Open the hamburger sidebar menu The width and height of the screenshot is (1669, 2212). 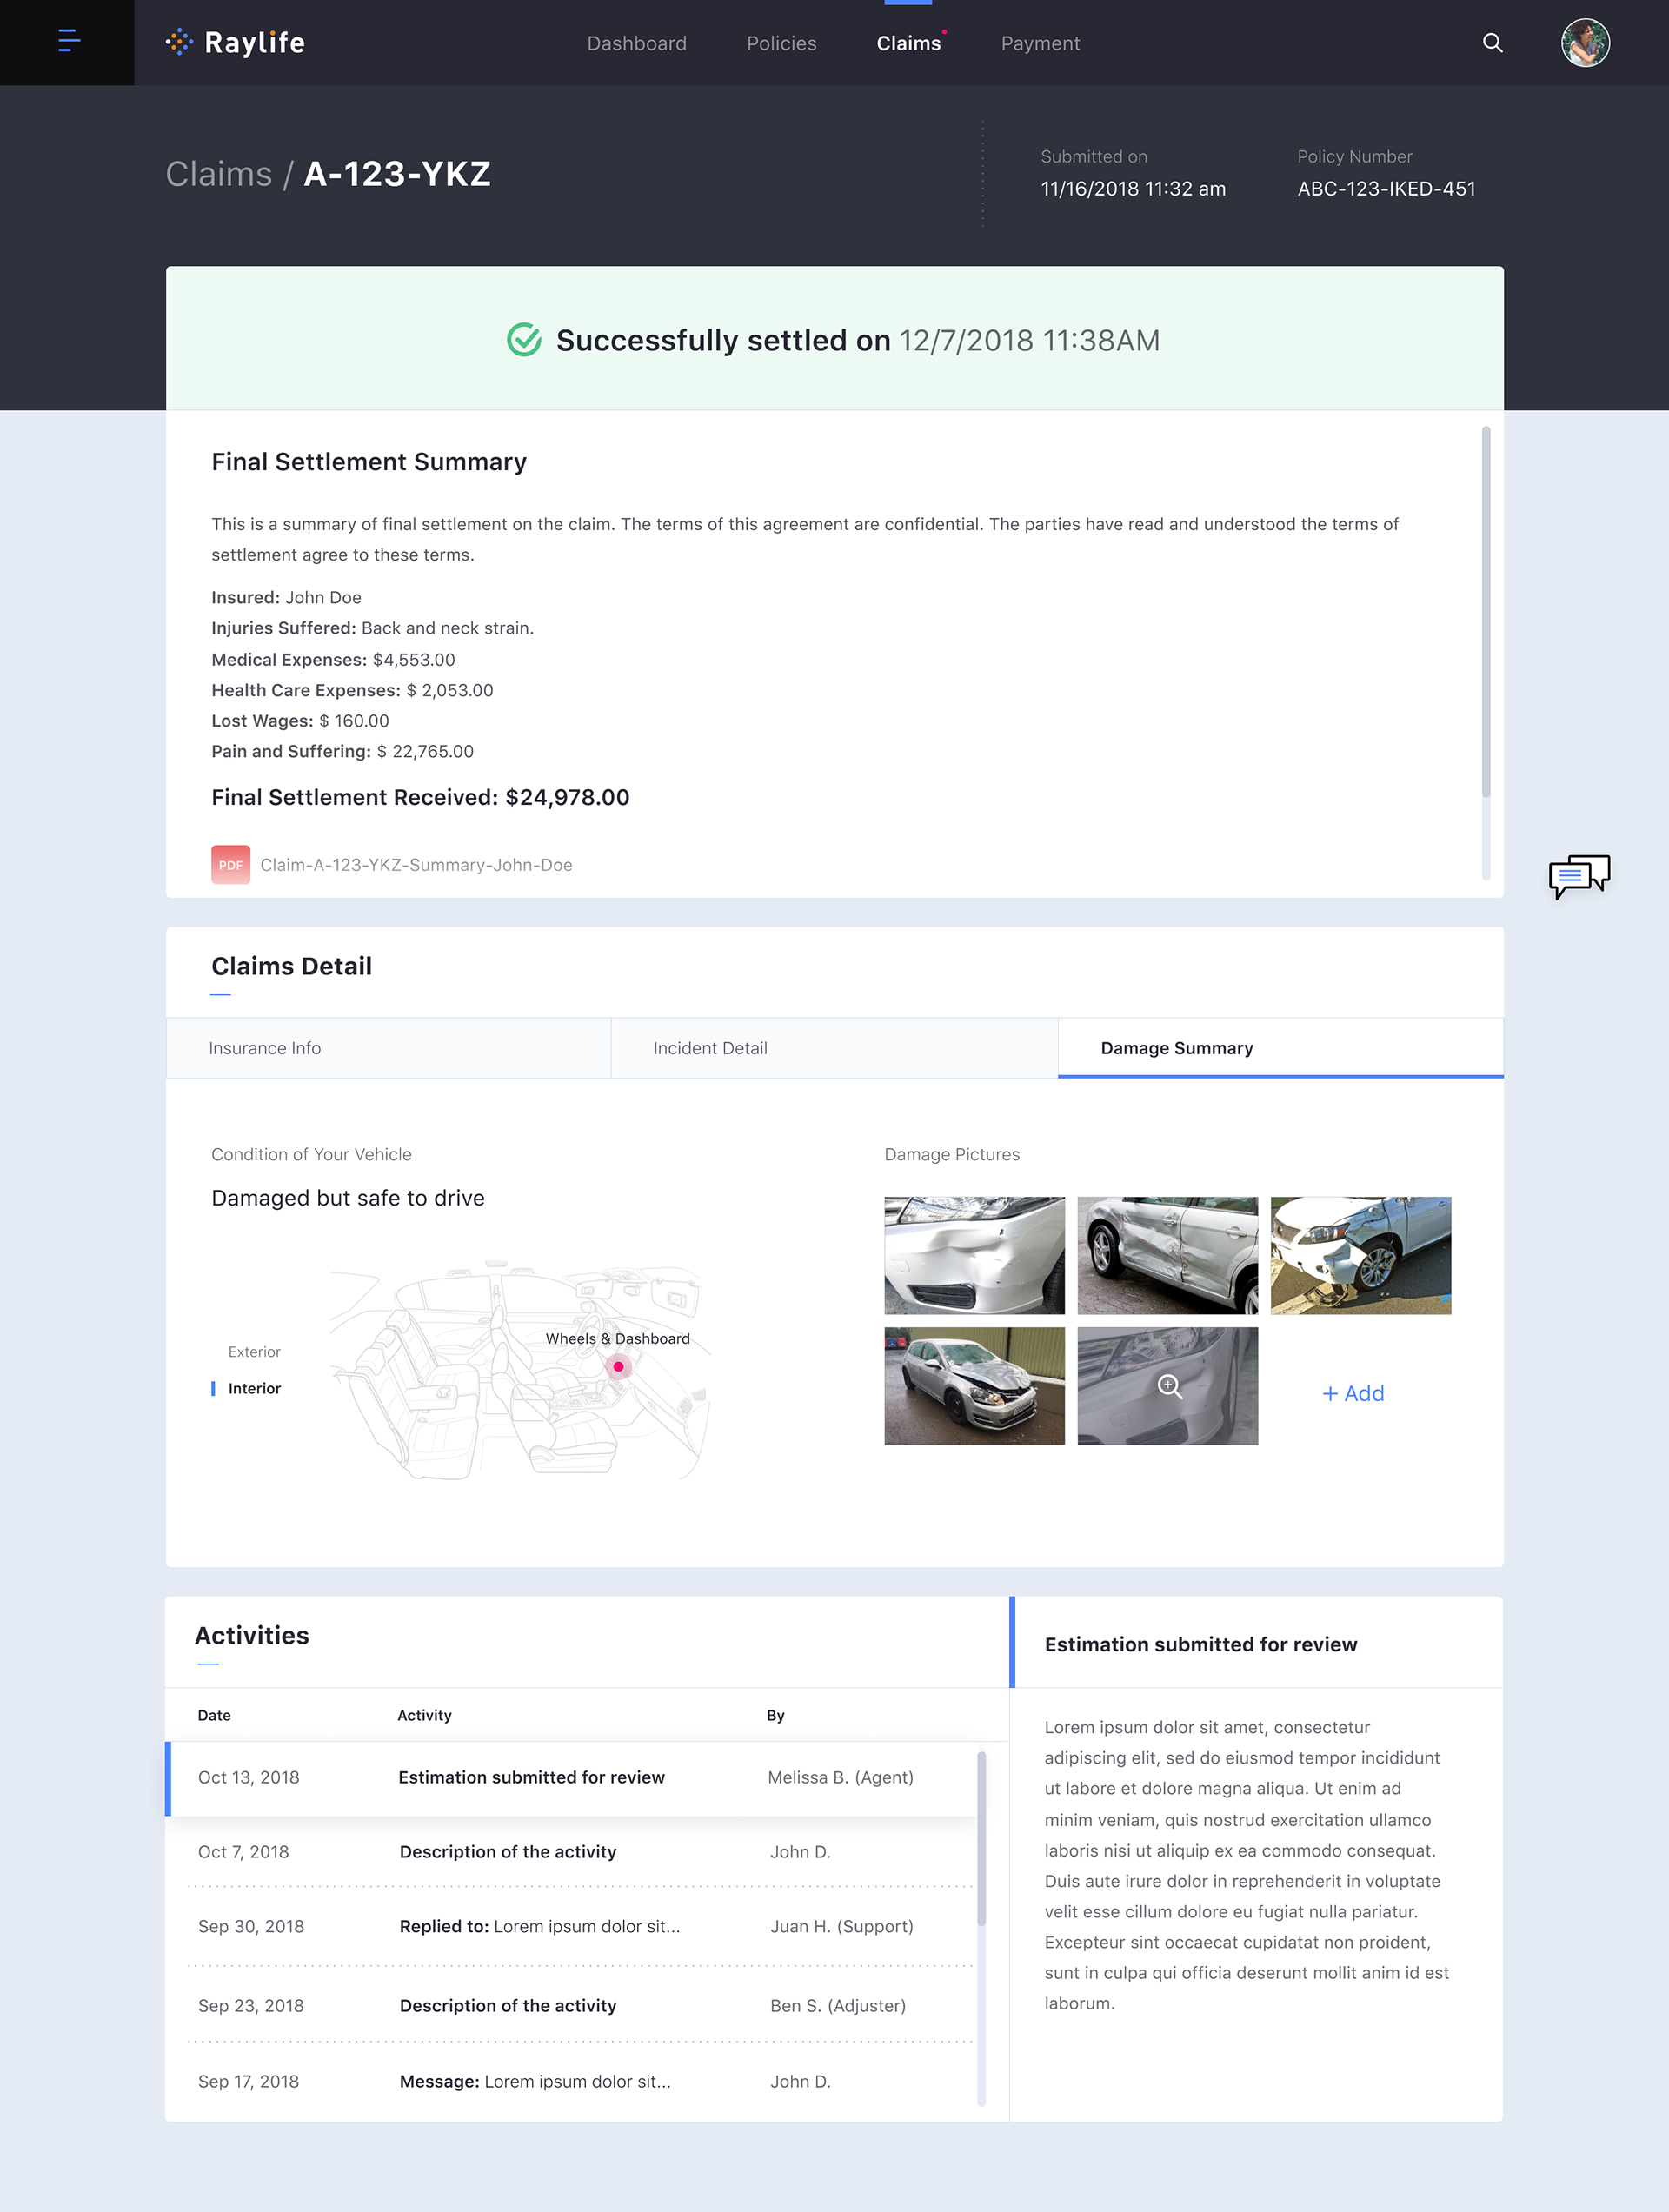pyautogui.click(x=68, y=41)
